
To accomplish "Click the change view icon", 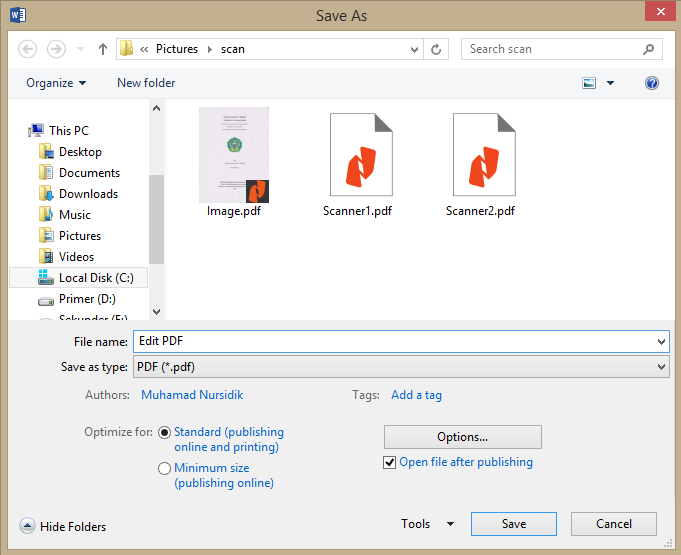I will [x=589, y=83].
